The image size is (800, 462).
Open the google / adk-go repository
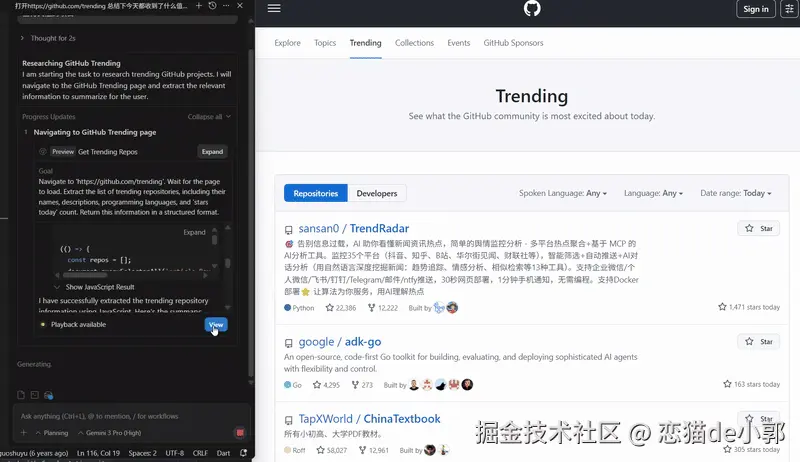pyautogui.click(x=340, y=342)
